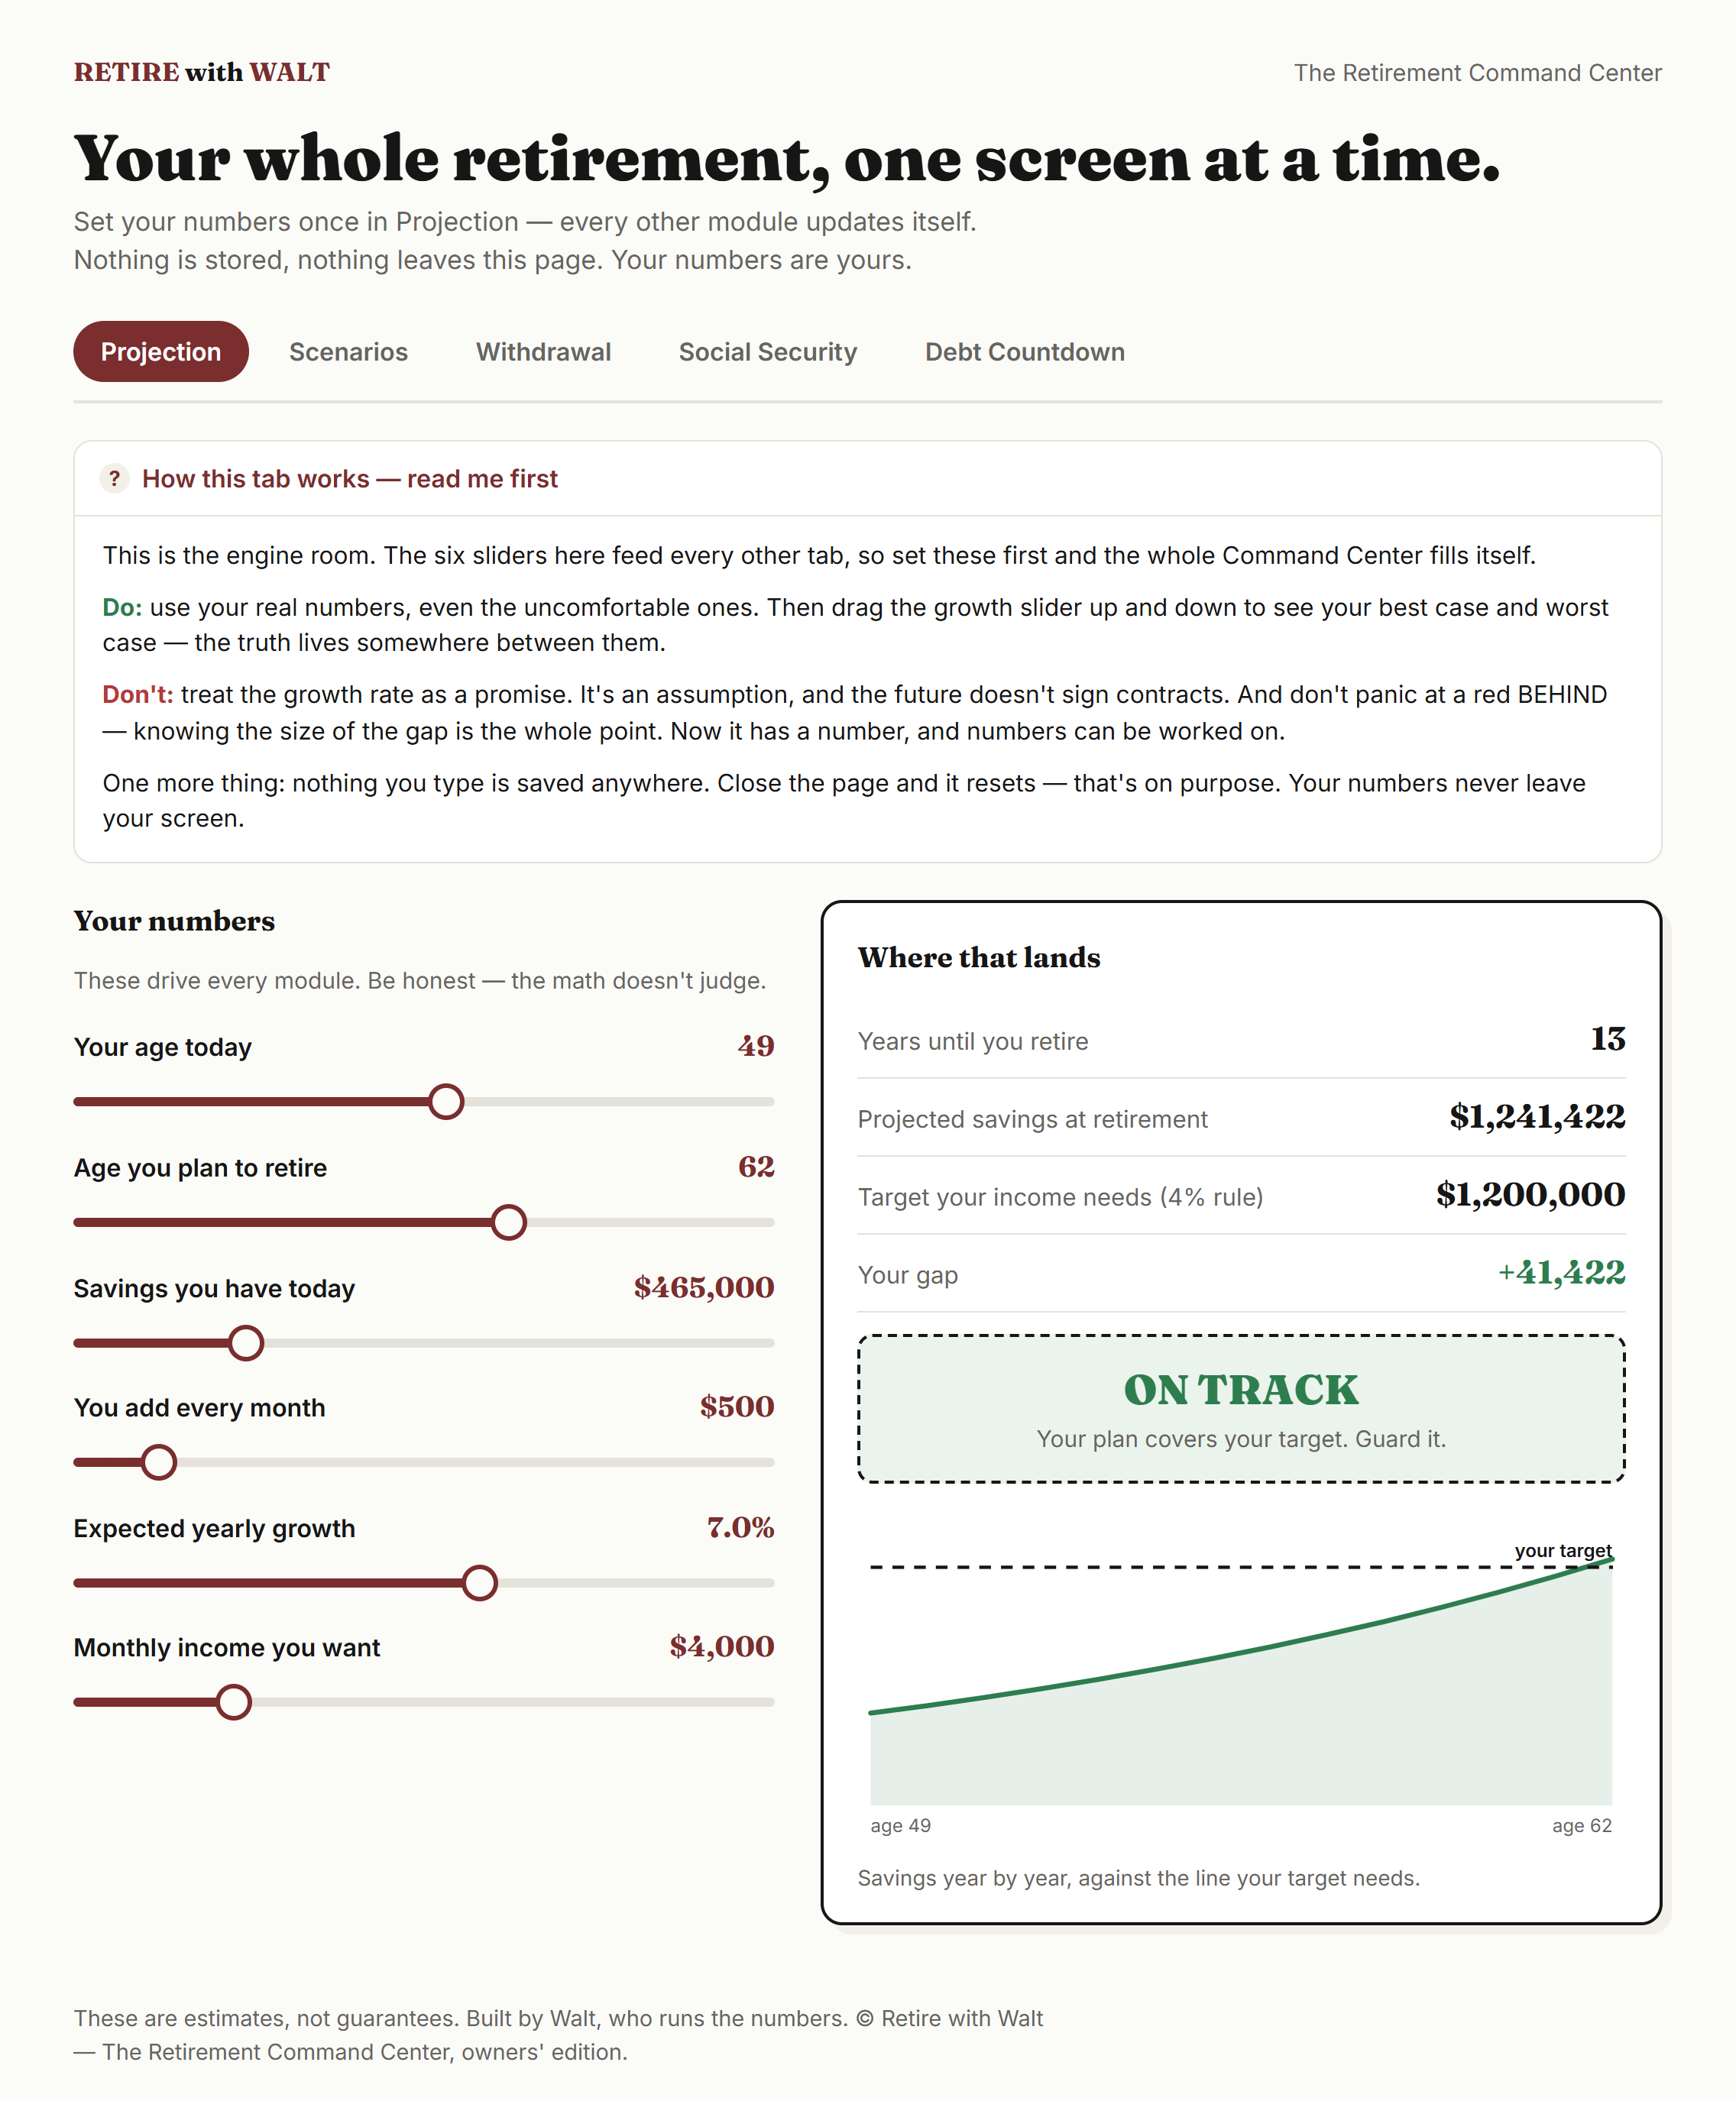Image resolution: width=1736 pixels, height=2101 pixels.
Task: Click the green 'Do:' label
Action: 122,608
